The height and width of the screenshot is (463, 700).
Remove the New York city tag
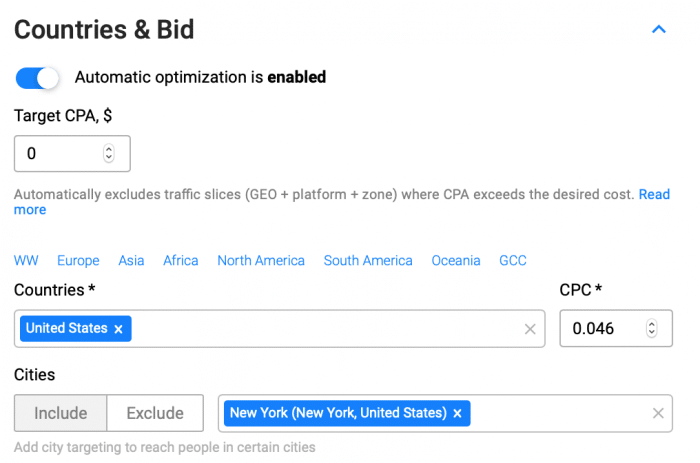click(457, 413)
